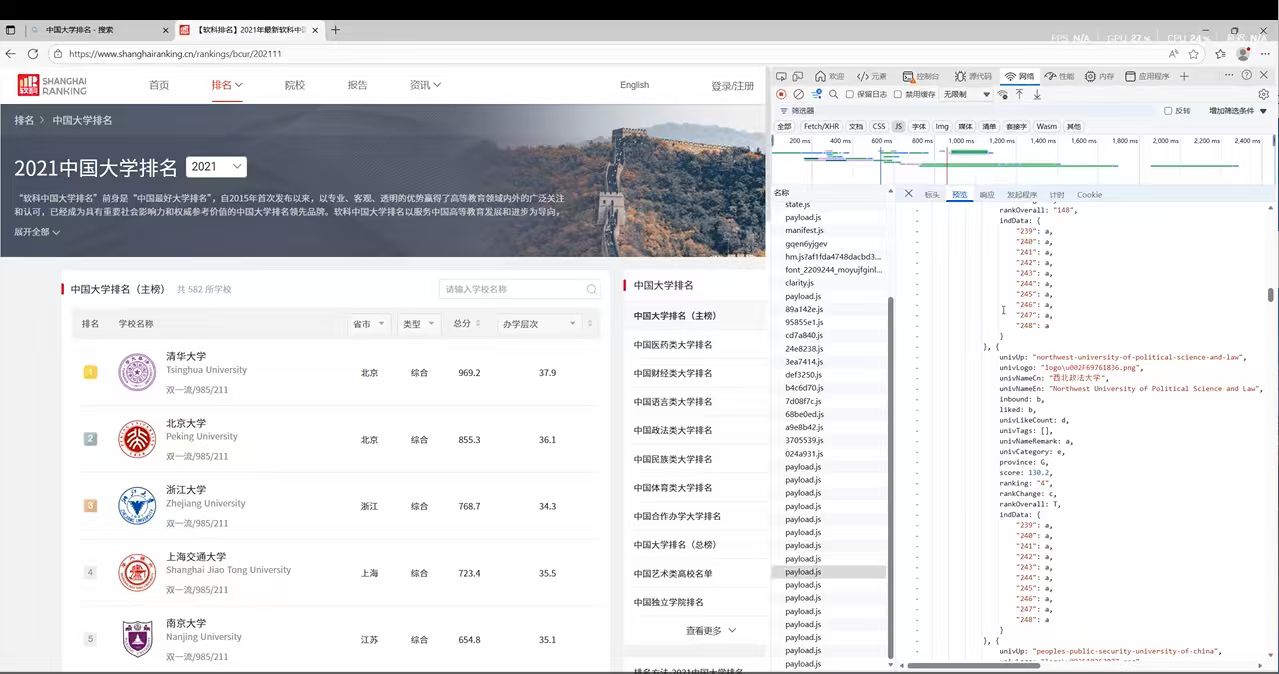The height and width of the screenshot is (674, 1279).
Task: Open the browser profile avatar
Action: 1244,54
